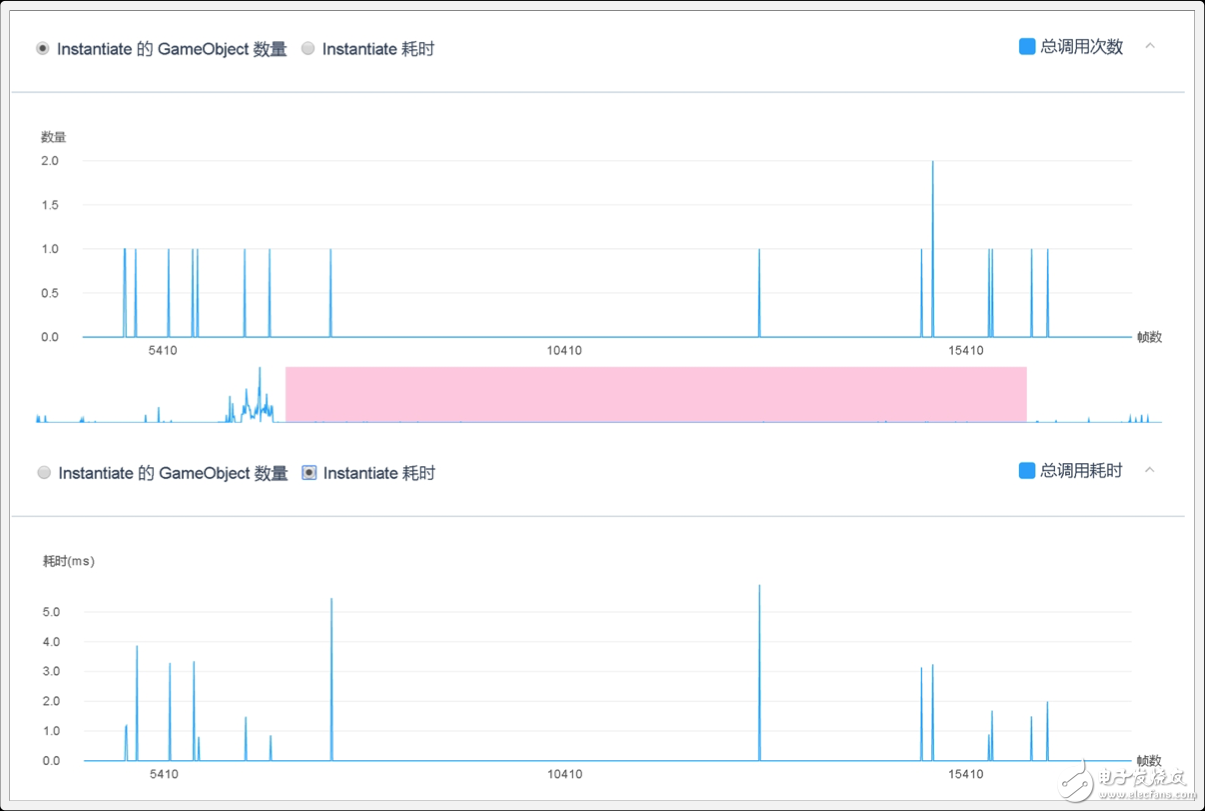Click the 总调用次数 legend label
This screenshot has width=1205, height=811.
click(x=1082, y=47)
